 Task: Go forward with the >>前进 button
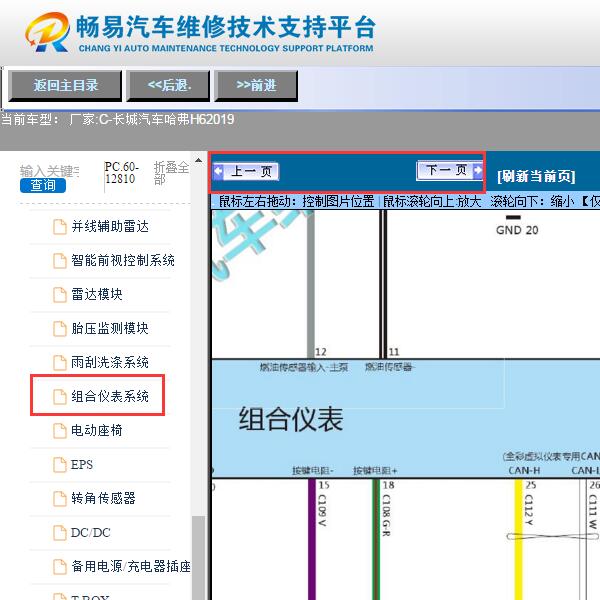256,86
